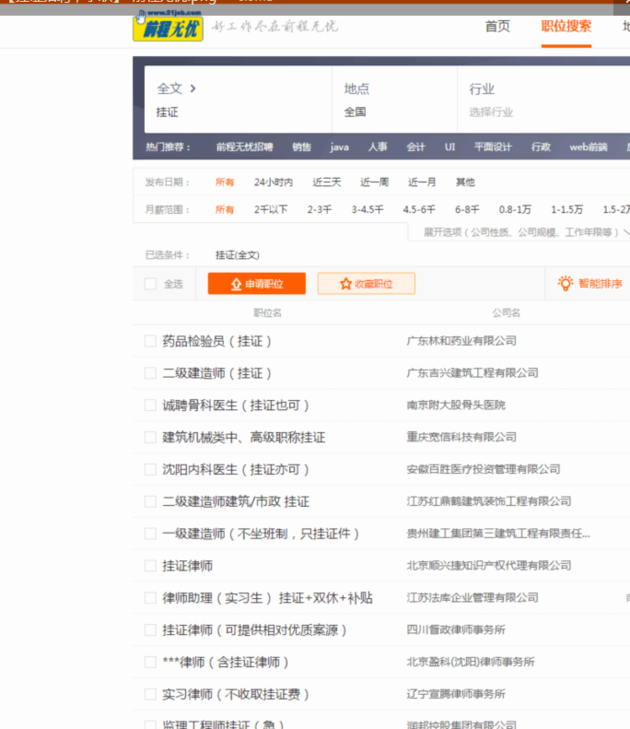Check the box for 沈阳内科医生（挂证亦可）

[150, 469]
